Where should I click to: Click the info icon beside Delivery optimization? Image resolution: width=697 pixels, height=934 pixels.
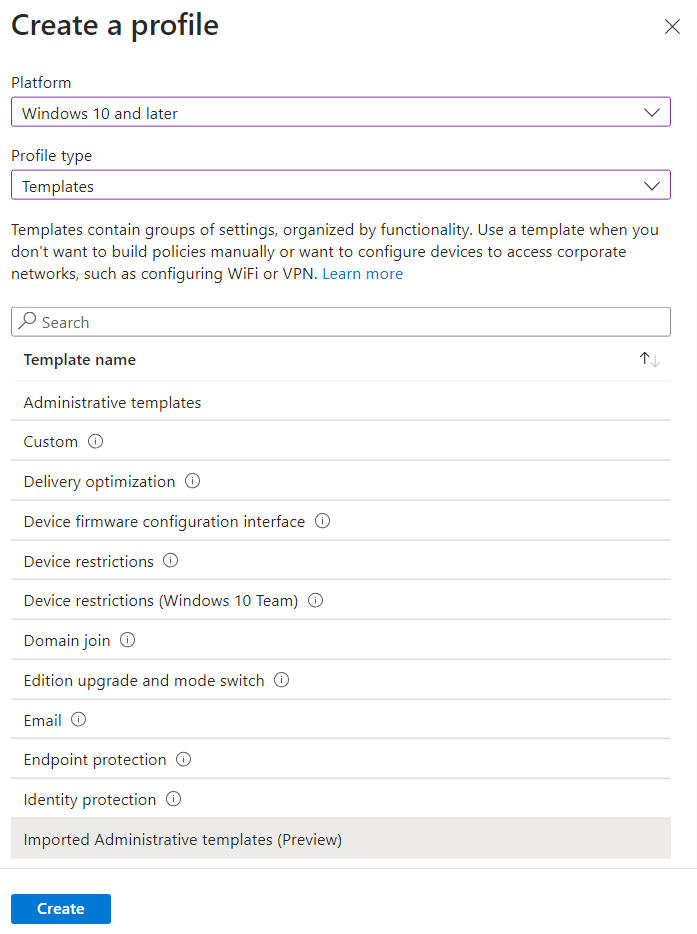click(x=192, y=481)
